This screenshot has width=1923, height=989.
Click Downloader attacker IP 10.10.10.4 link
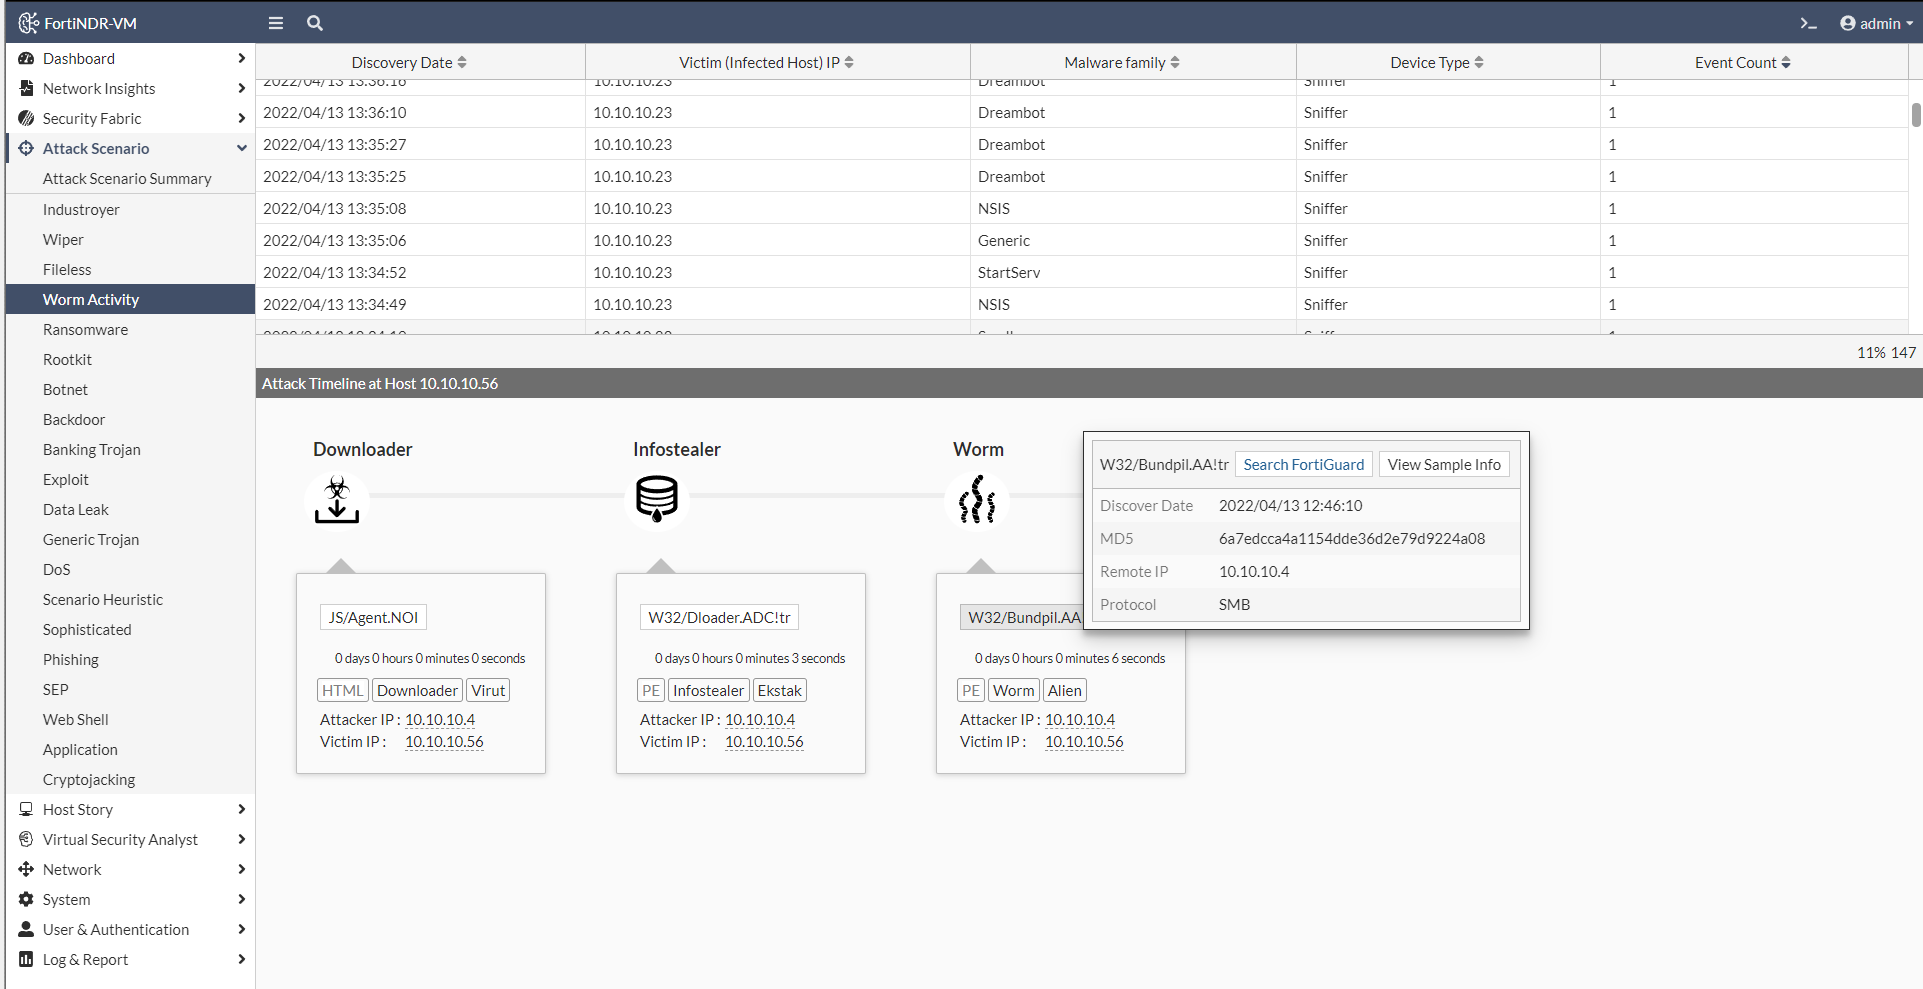tap(440, 719)
